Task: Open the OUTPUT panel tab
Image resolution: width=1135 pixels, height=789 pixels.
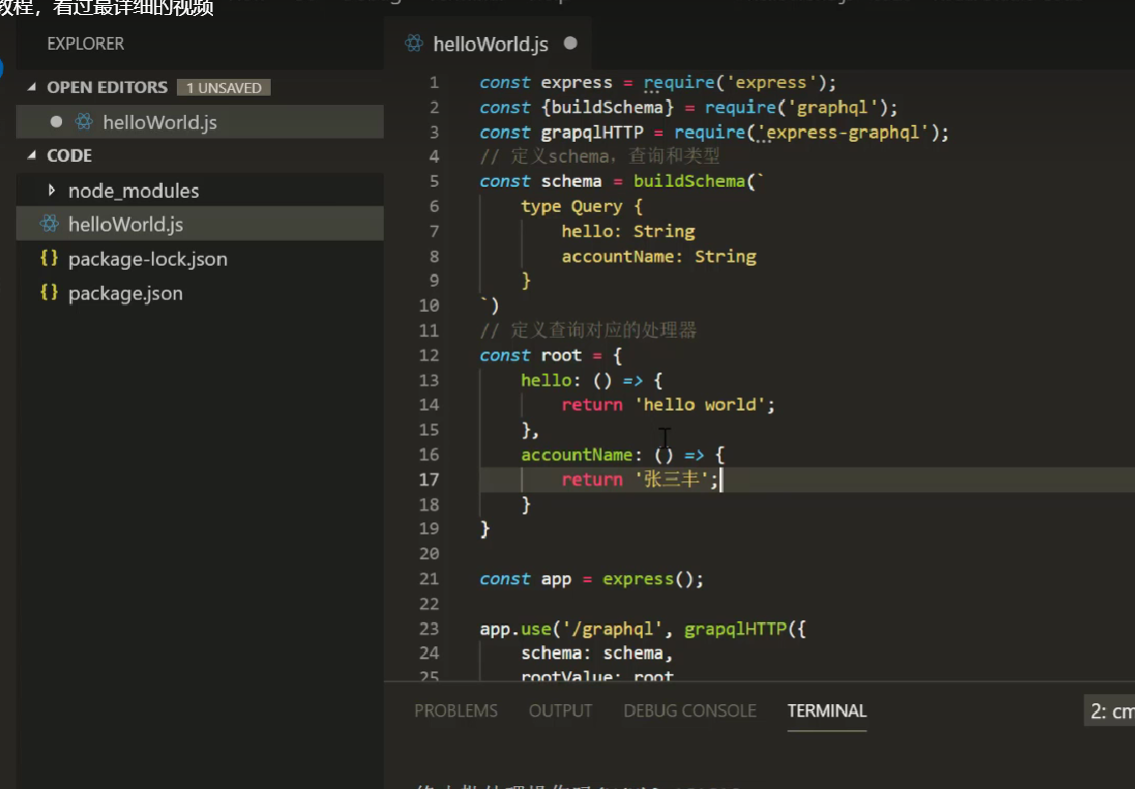Action: pyautogui.click(x=560, y=711)
